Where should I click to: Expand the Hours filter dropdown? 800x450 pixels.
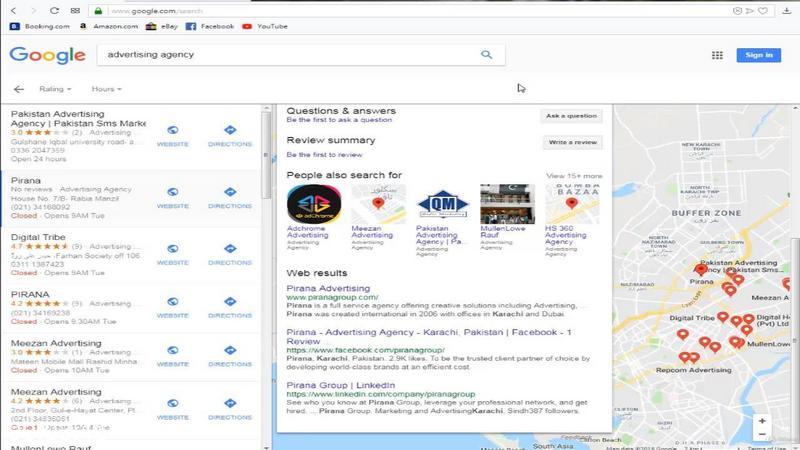point(107,89)
